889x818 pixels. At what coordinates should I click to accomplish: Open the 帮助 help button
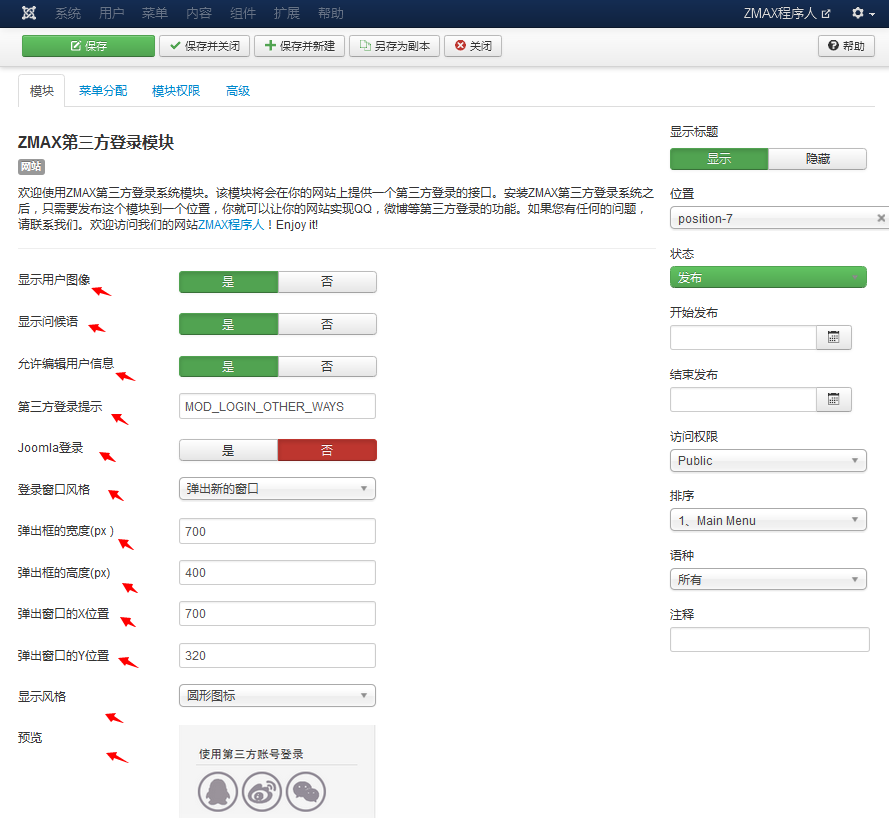pyautogui.click(x=846, y=46)
